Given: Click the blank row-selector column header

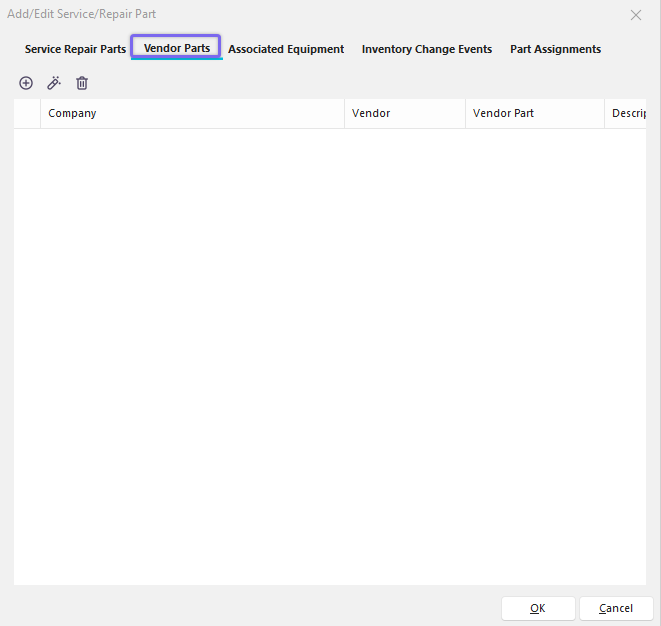Looking at the screenshot, I should pyautogui.click(x=27, y=114).
